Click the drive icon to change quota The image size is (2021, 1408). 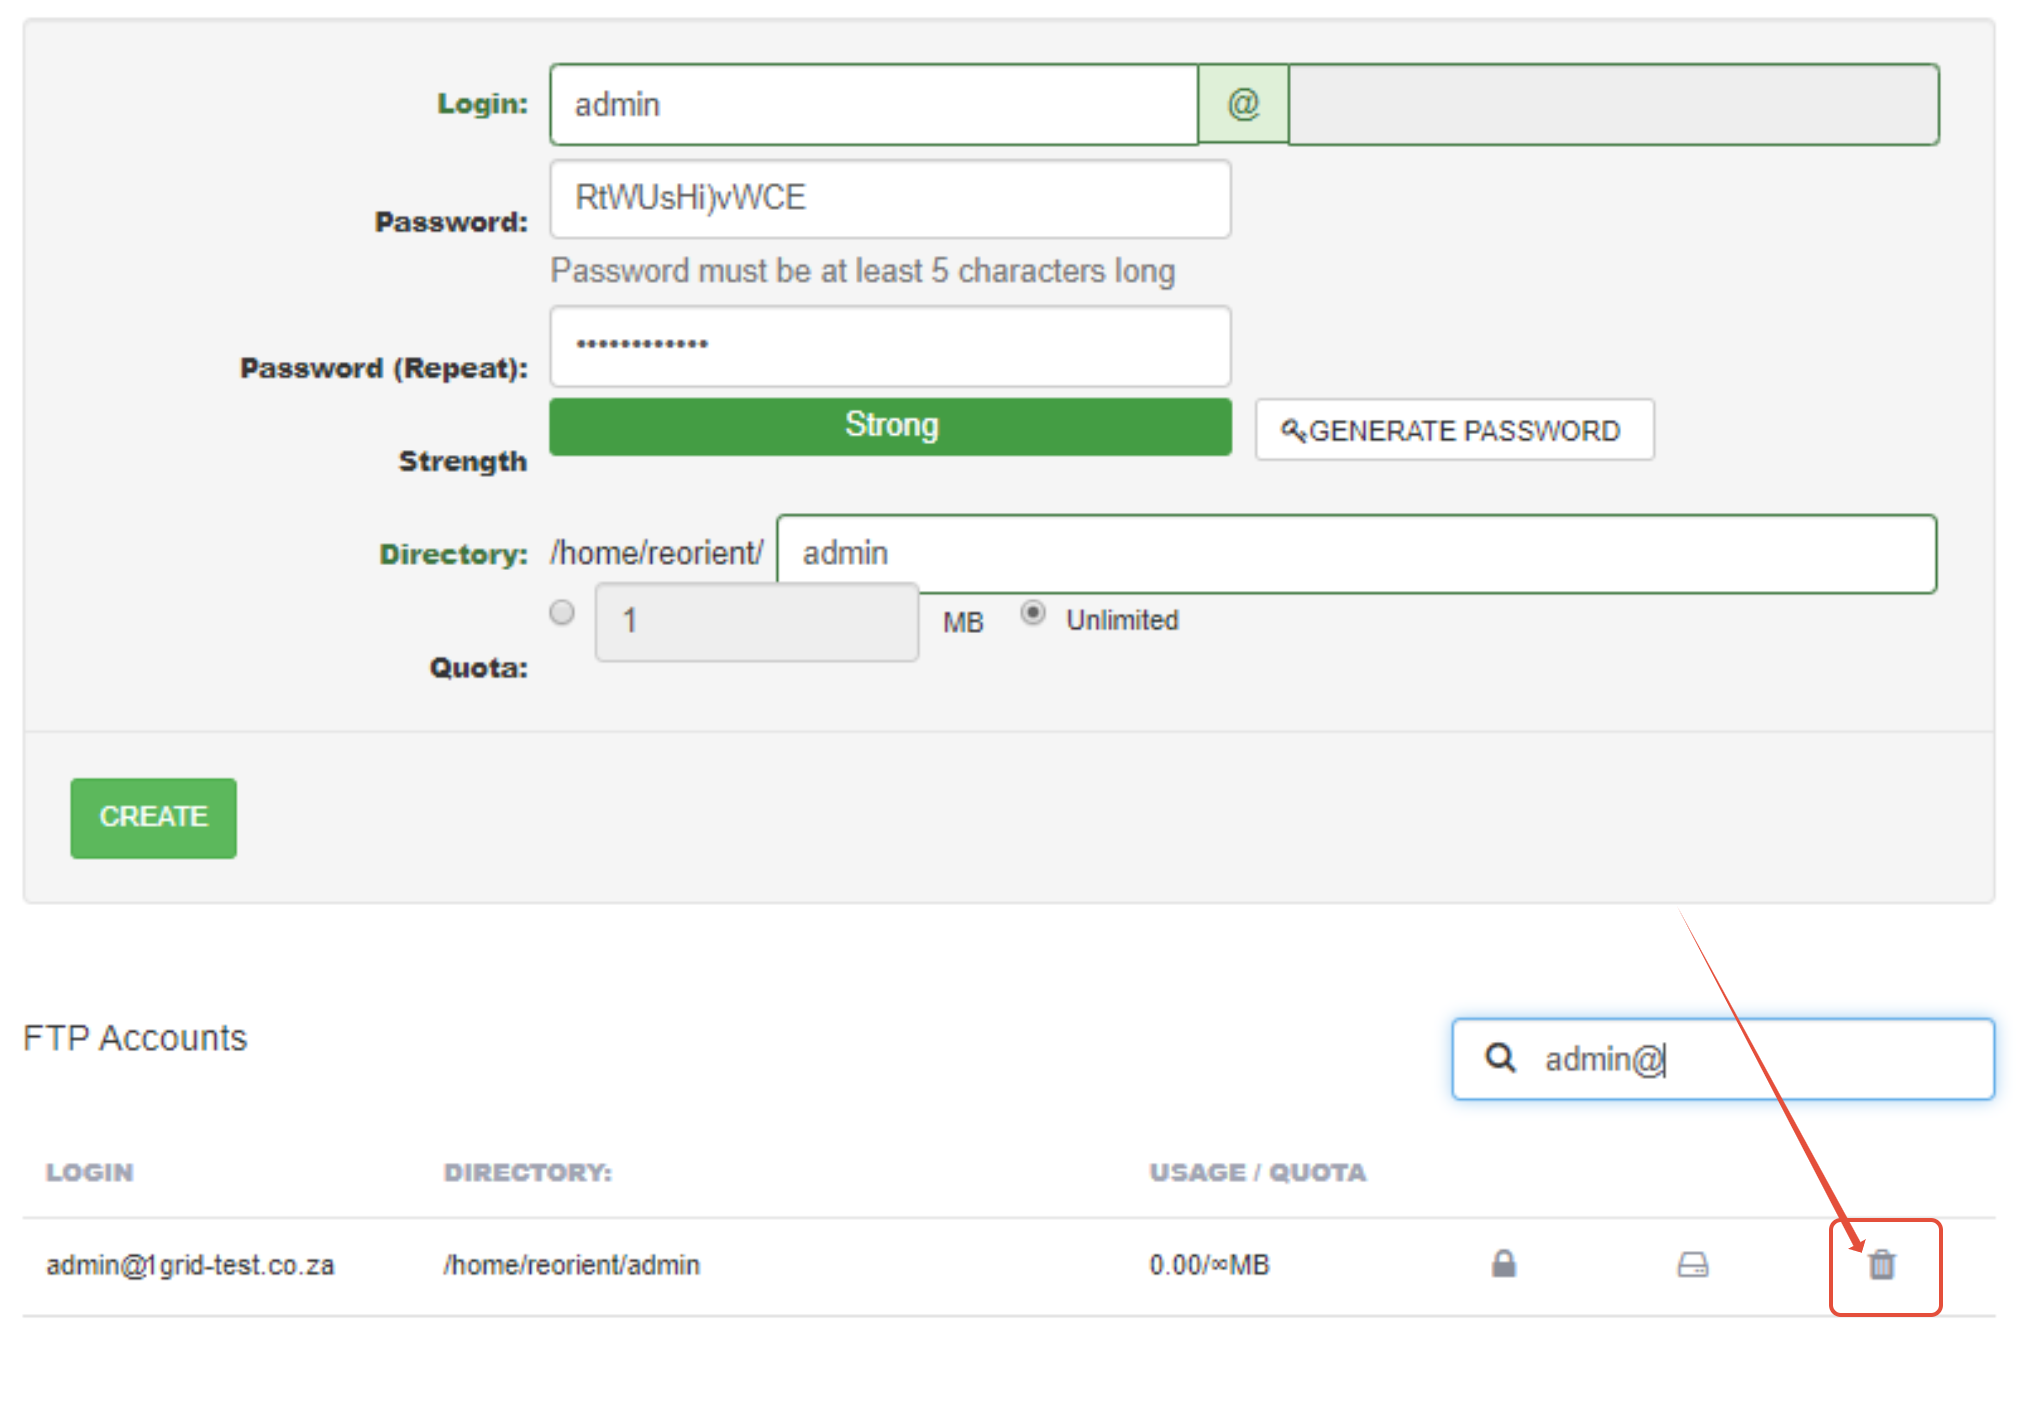(x=1692, y=1265)
